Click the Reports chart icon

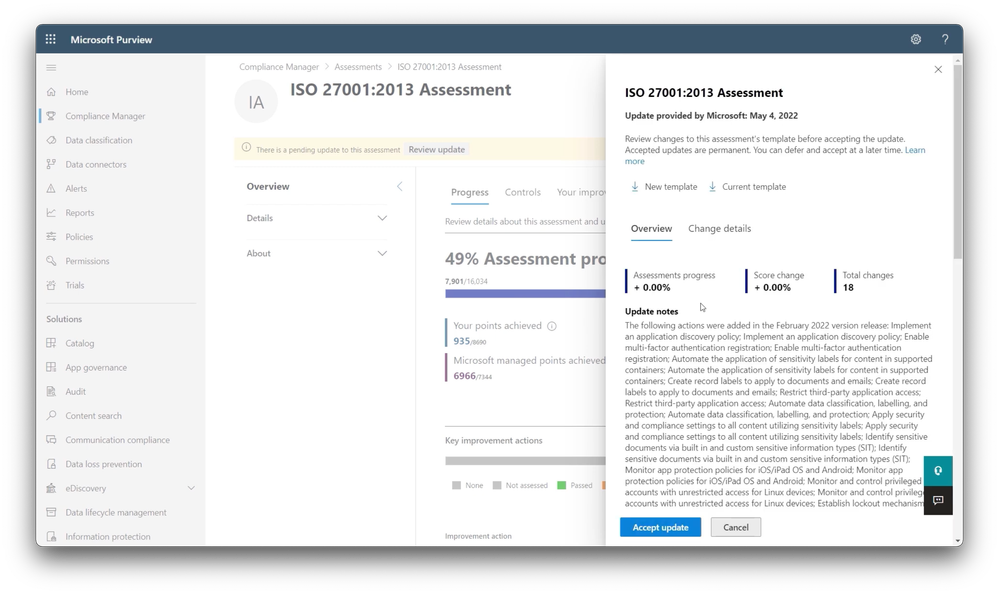tap(51, 213)
